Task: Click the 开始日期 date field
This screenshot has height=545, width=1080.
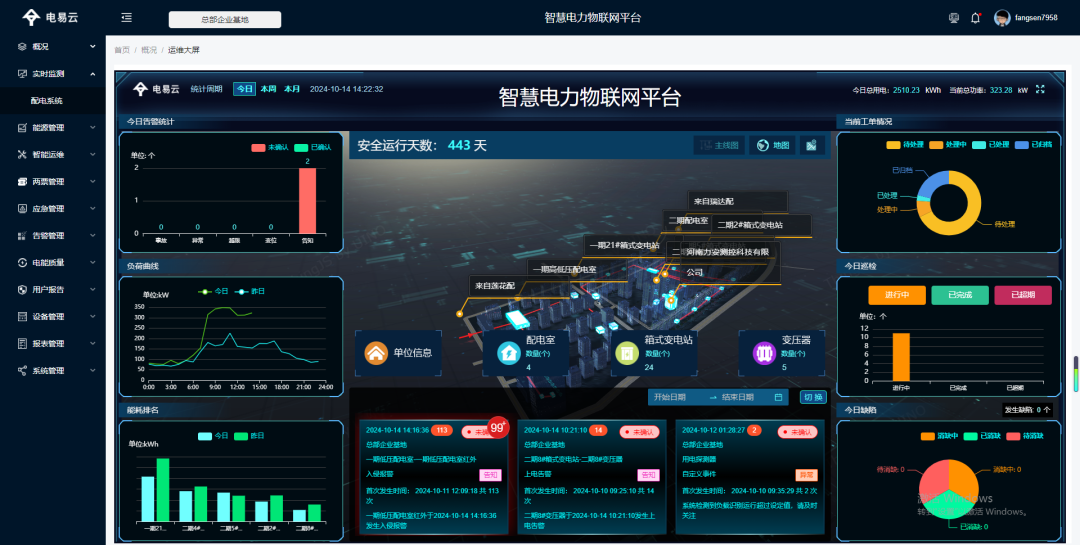Action: (x=677, y=397)
